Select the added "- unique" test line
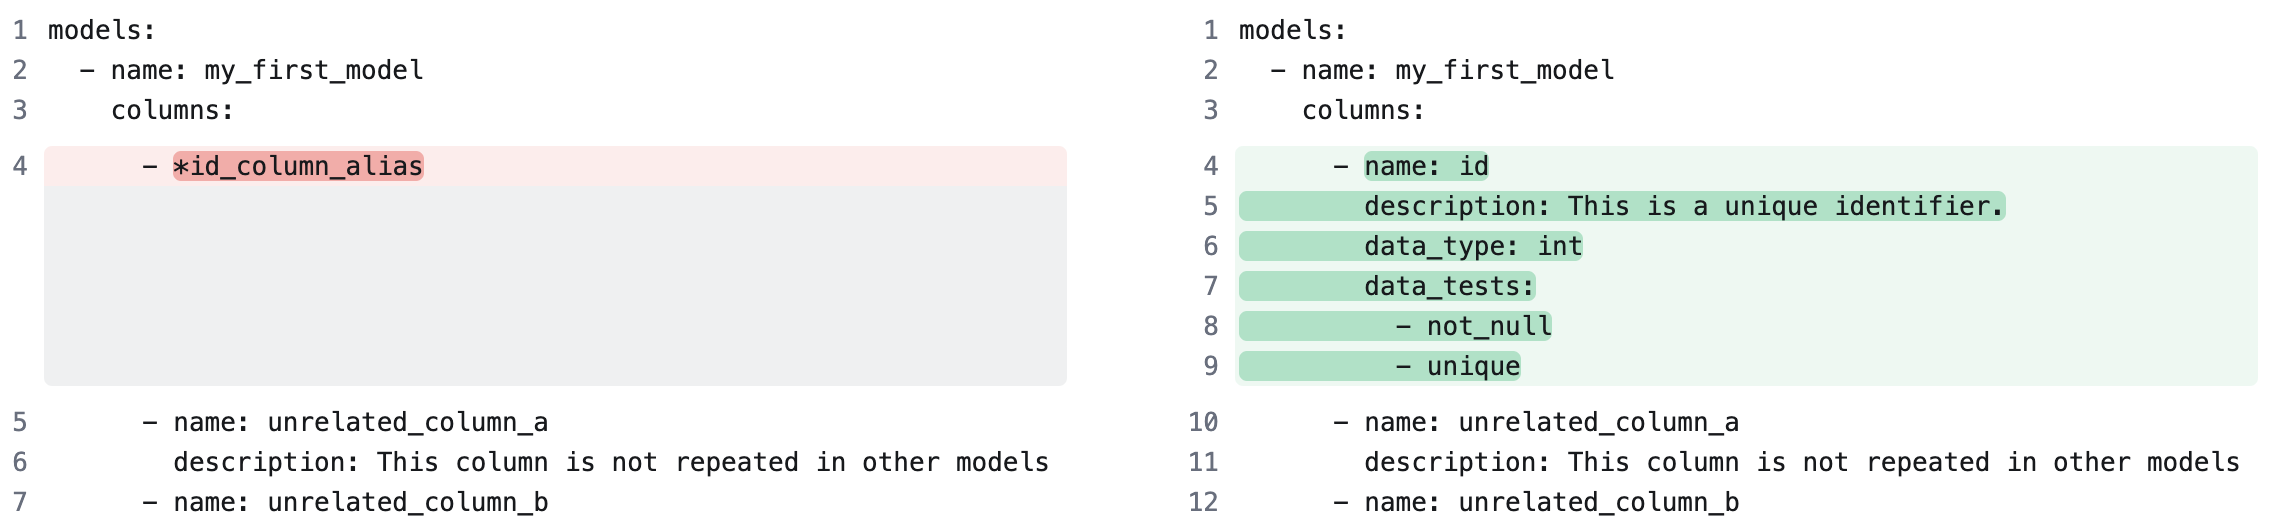This screenshot has height=528, width=2278. pyautogui.click(x=1458, y=366)
